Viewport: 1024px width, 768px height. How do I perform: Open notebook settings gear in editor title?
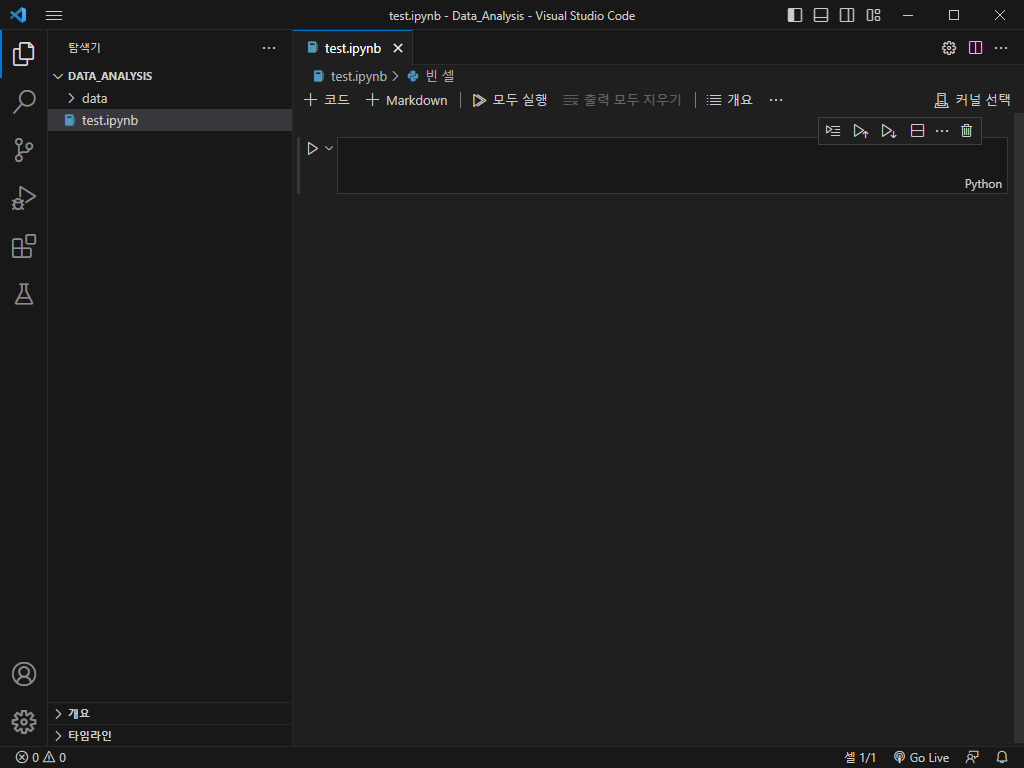[949, 48]
